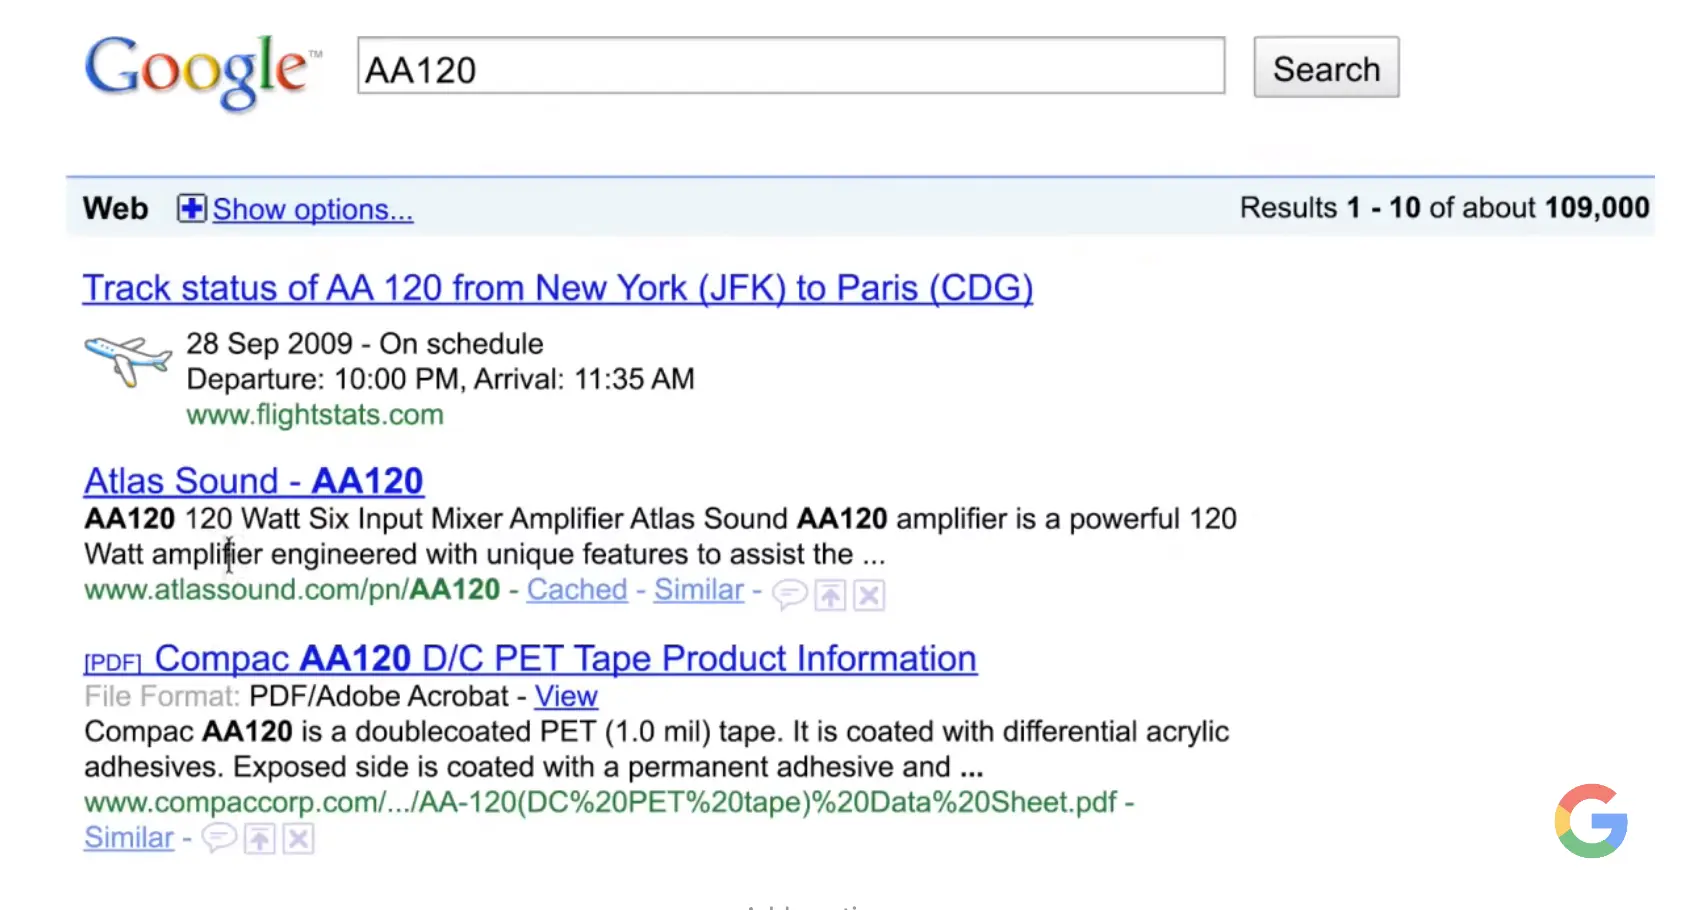Image resolution: width=1706 pixels, height=910 pixels.
Task: Open Compac AA120 PET Tape Product Information
Action: click(x=565, y=659)
